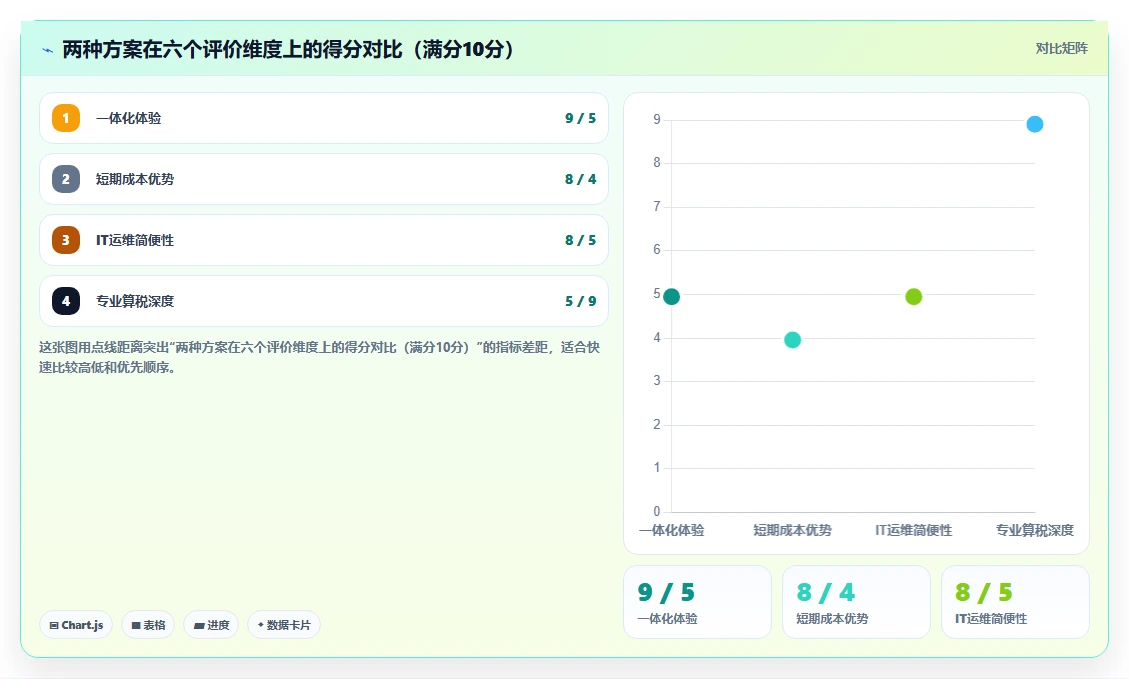1129x679 pixels.
Task: Click the turquoise data point for 短期成本优势
Action: [x=792, y=340]
